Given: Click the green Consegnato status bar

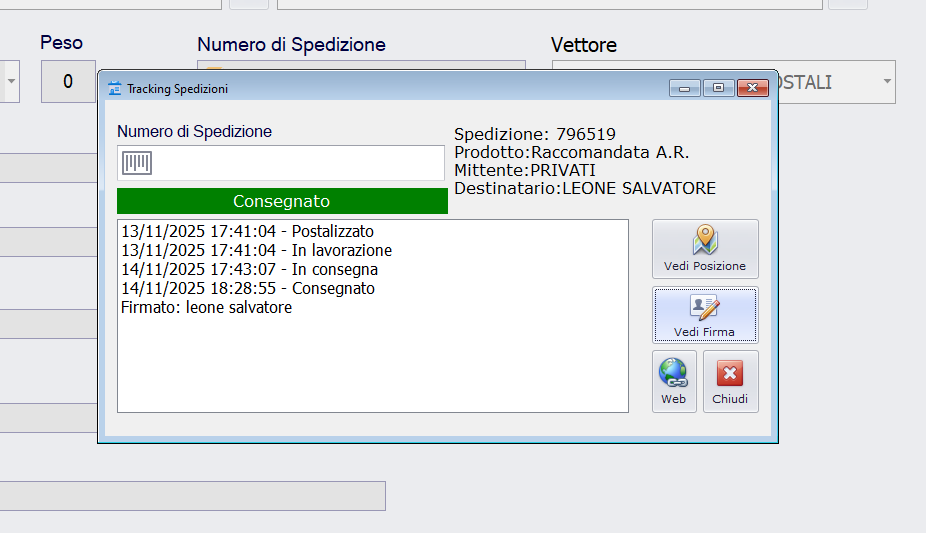Looking at the screenshot, I should (282, 201).
